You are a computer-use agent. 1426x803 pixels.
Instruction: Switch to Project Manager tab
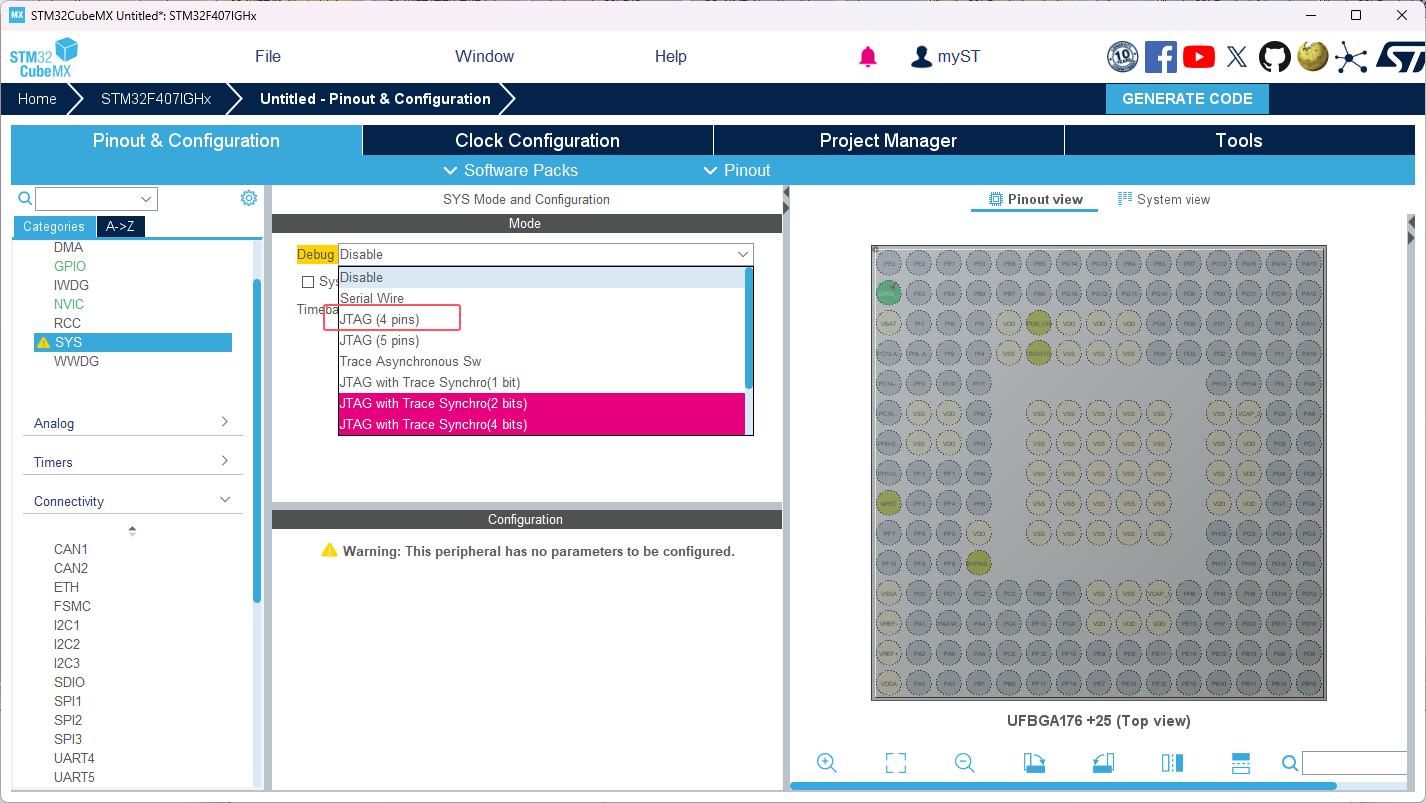point(888,140)
